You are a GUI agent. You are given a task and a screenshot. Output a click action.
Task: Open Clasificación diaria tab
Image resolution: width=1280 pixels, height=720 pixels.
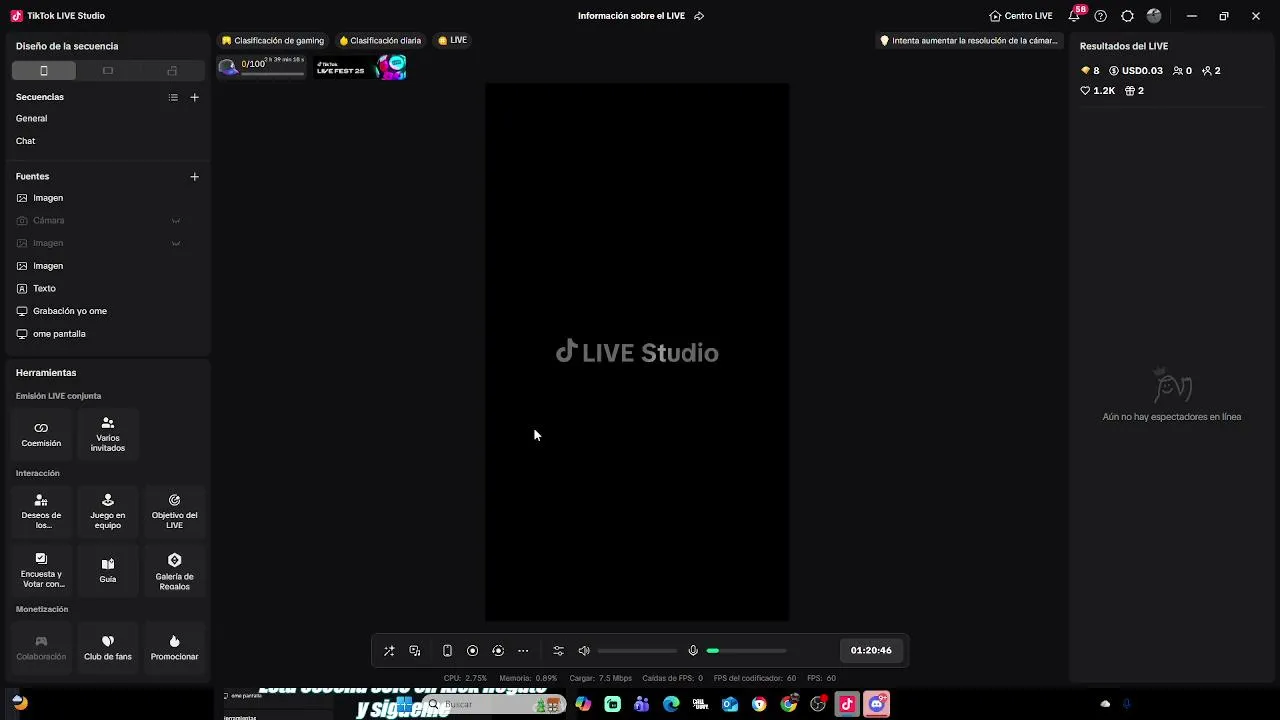[x=380, y=41]
